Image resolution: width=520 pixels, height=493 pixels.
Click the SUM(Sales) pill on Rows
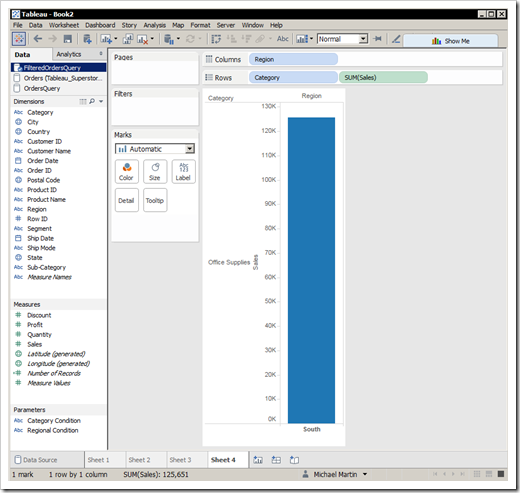383,77
